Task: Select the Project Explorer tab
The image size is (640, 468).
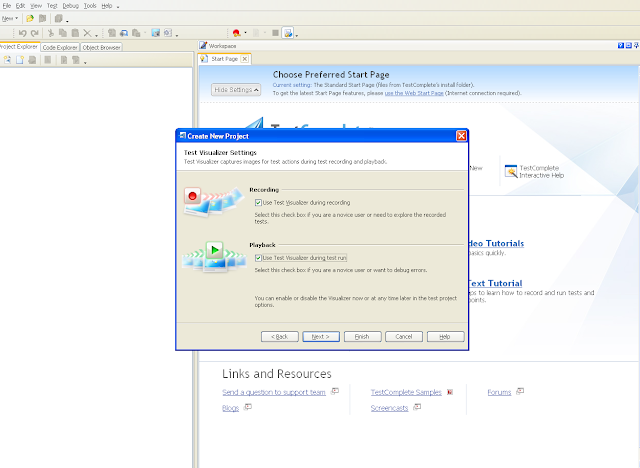Action: pyautogui.click(x=19, y=47)
